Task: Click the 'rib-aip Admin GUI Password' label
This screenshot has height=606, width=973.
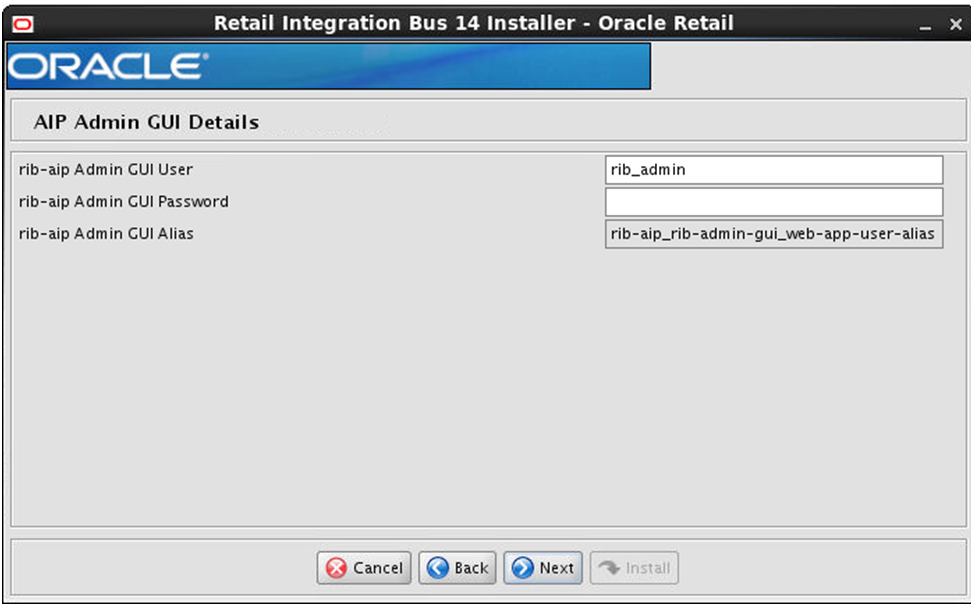Action: pyautogui.click(x=123, y=202)
